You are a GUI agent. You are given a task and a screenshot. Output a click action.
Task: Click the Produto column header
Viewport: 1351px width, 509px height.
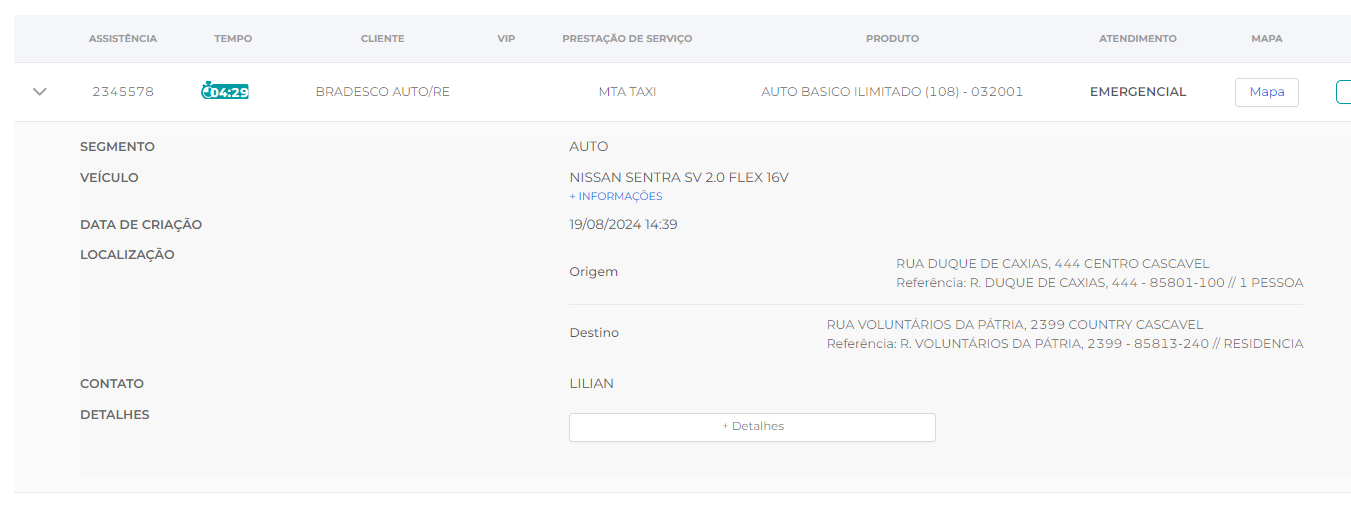892,39
